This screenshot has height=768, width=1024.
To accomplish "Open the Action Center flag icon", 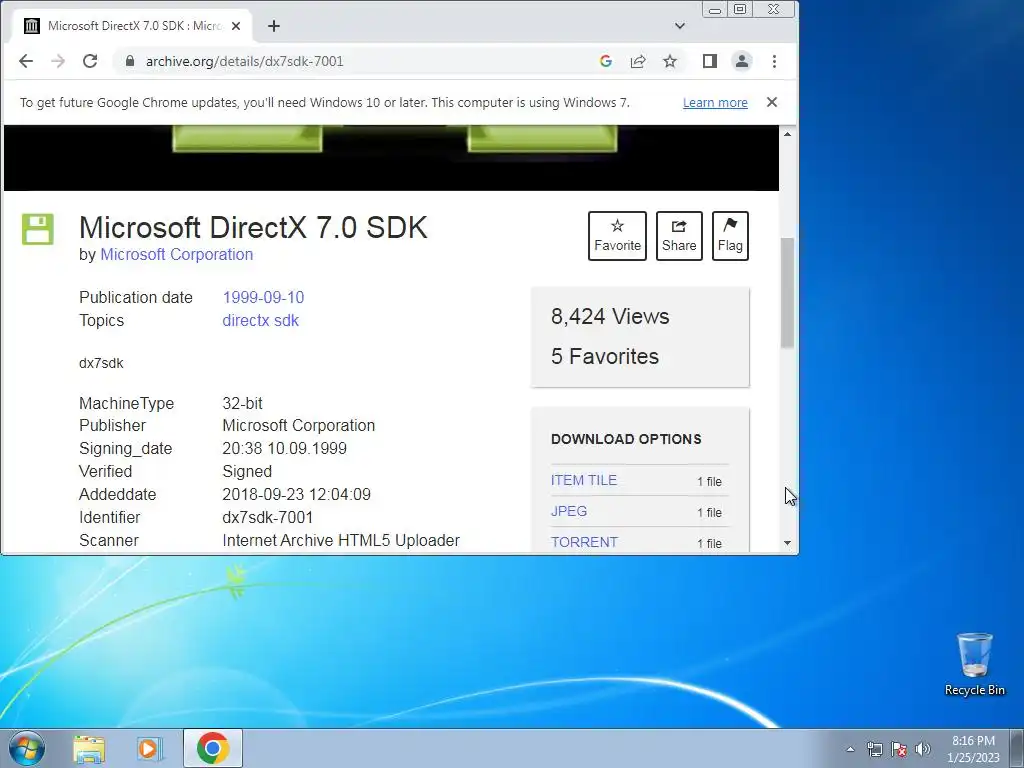I will 899,749.
